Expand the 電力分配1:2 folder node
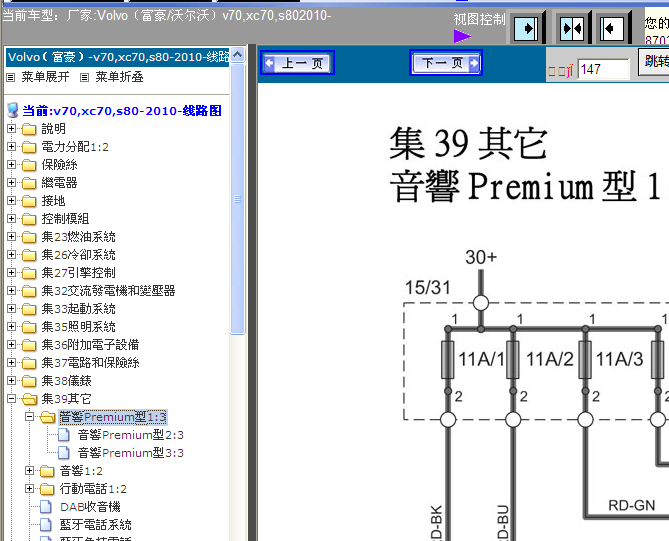 [x=12, y=146]
